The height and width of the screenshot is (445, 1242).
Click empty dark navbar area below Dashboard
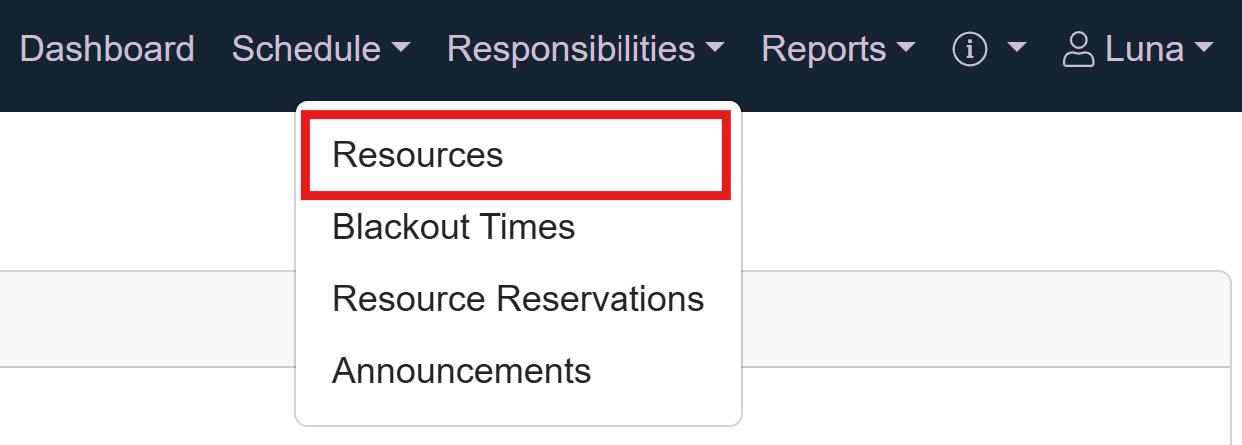[x=107, y=95]
